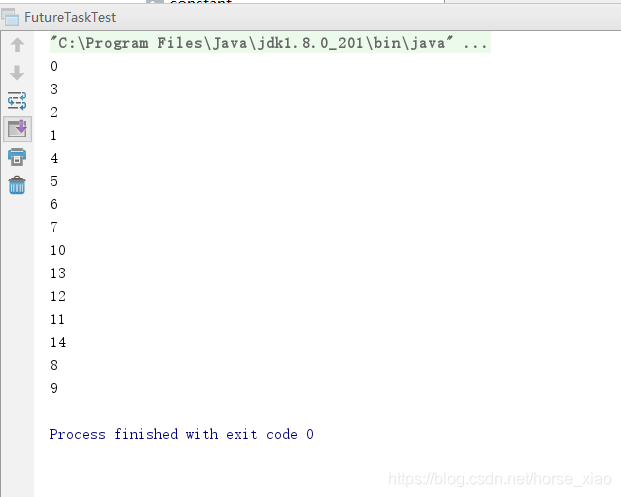Click the output line showing 10
Viewport: 621px width, 497px height.
(58, 250)
